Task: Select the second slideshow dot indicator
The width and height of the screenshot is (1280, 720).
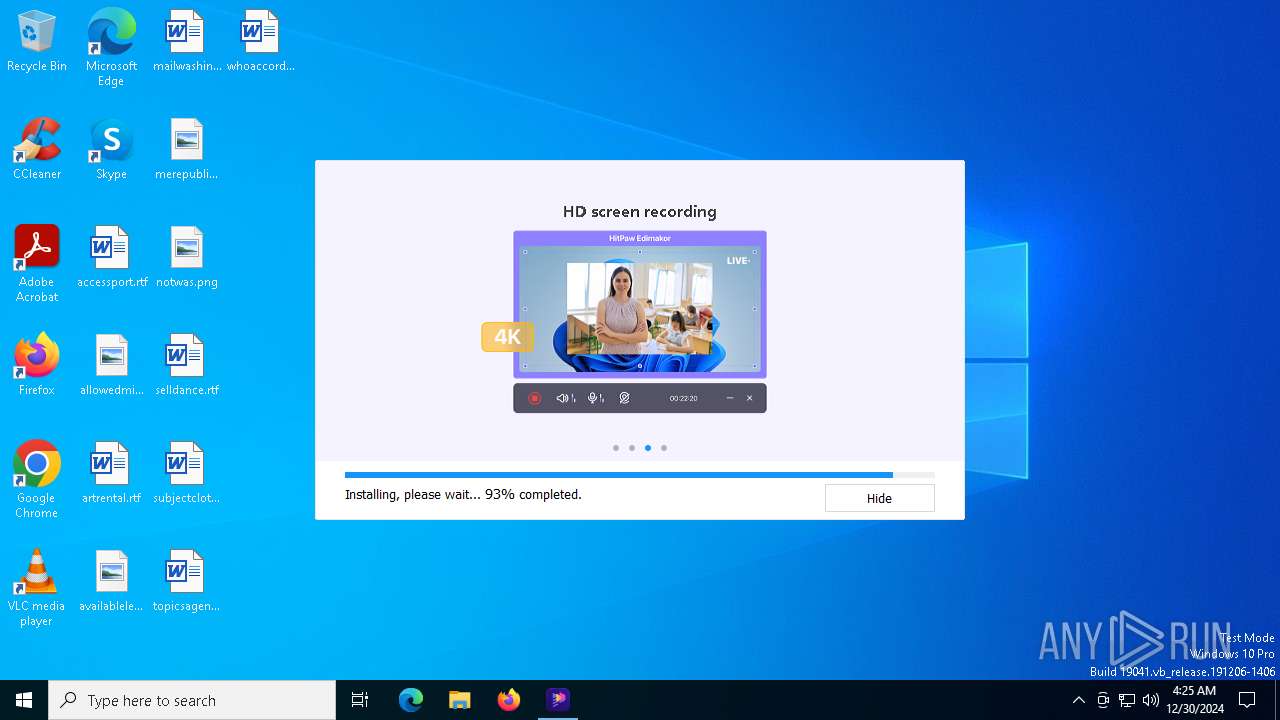Action: (632, 448)
